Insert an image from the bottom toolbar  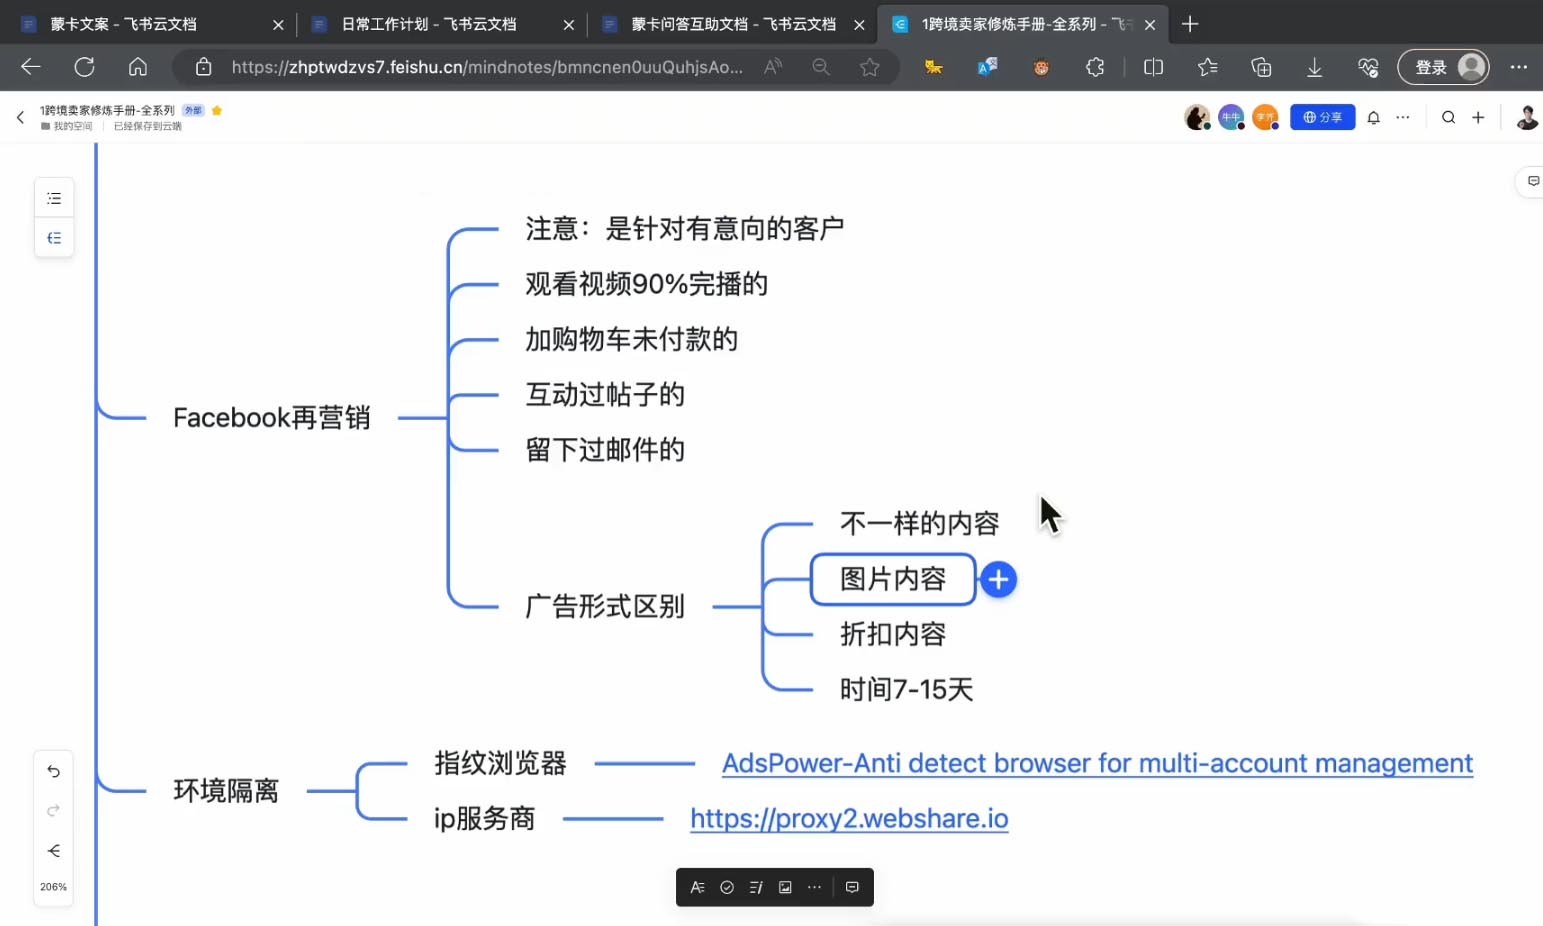pos(785,887)
